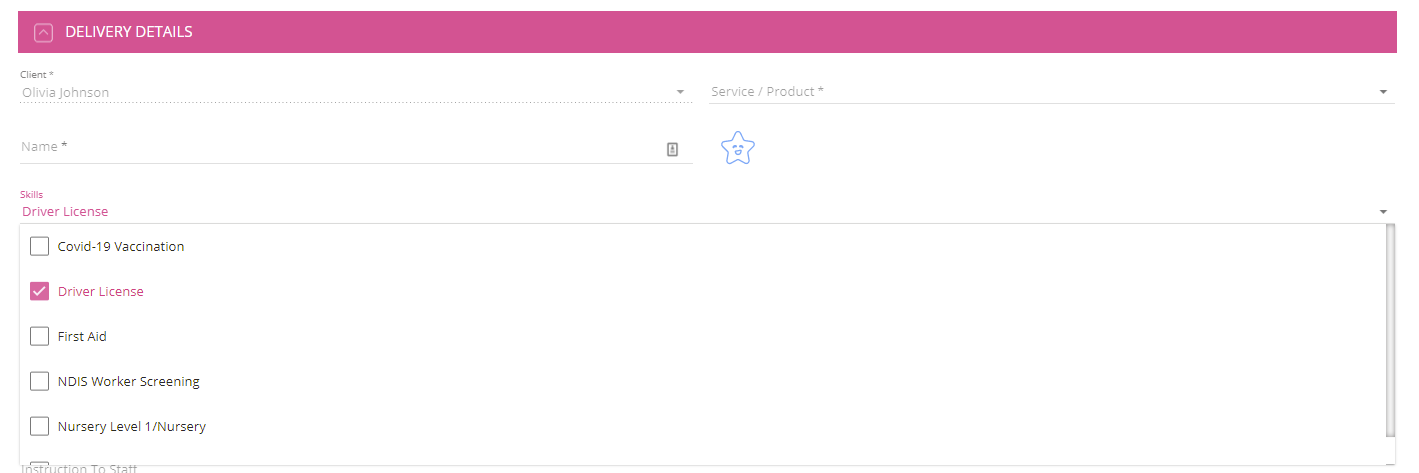Viewport: 1419px width, 473px height.
Task: Click the smiling star icon
Action: click(738, 149)
